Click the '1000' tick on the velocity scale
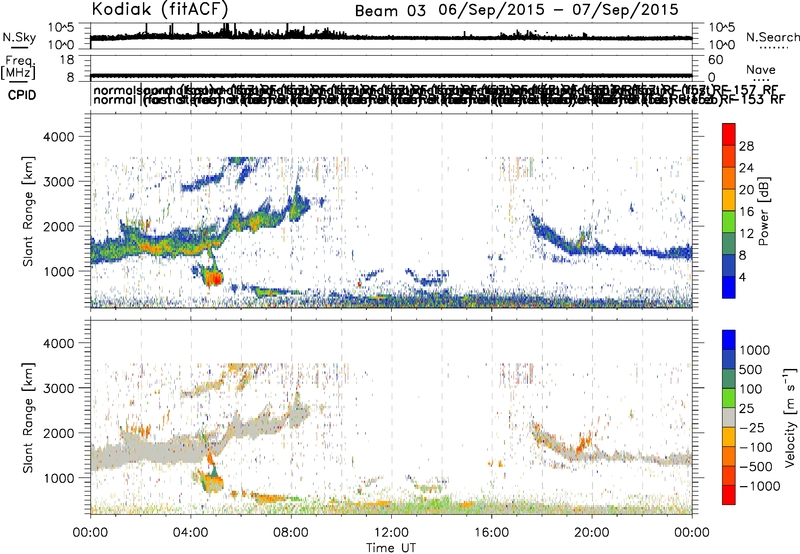Image resolution: width=800 pixels, height=554 pixels. 754,350
